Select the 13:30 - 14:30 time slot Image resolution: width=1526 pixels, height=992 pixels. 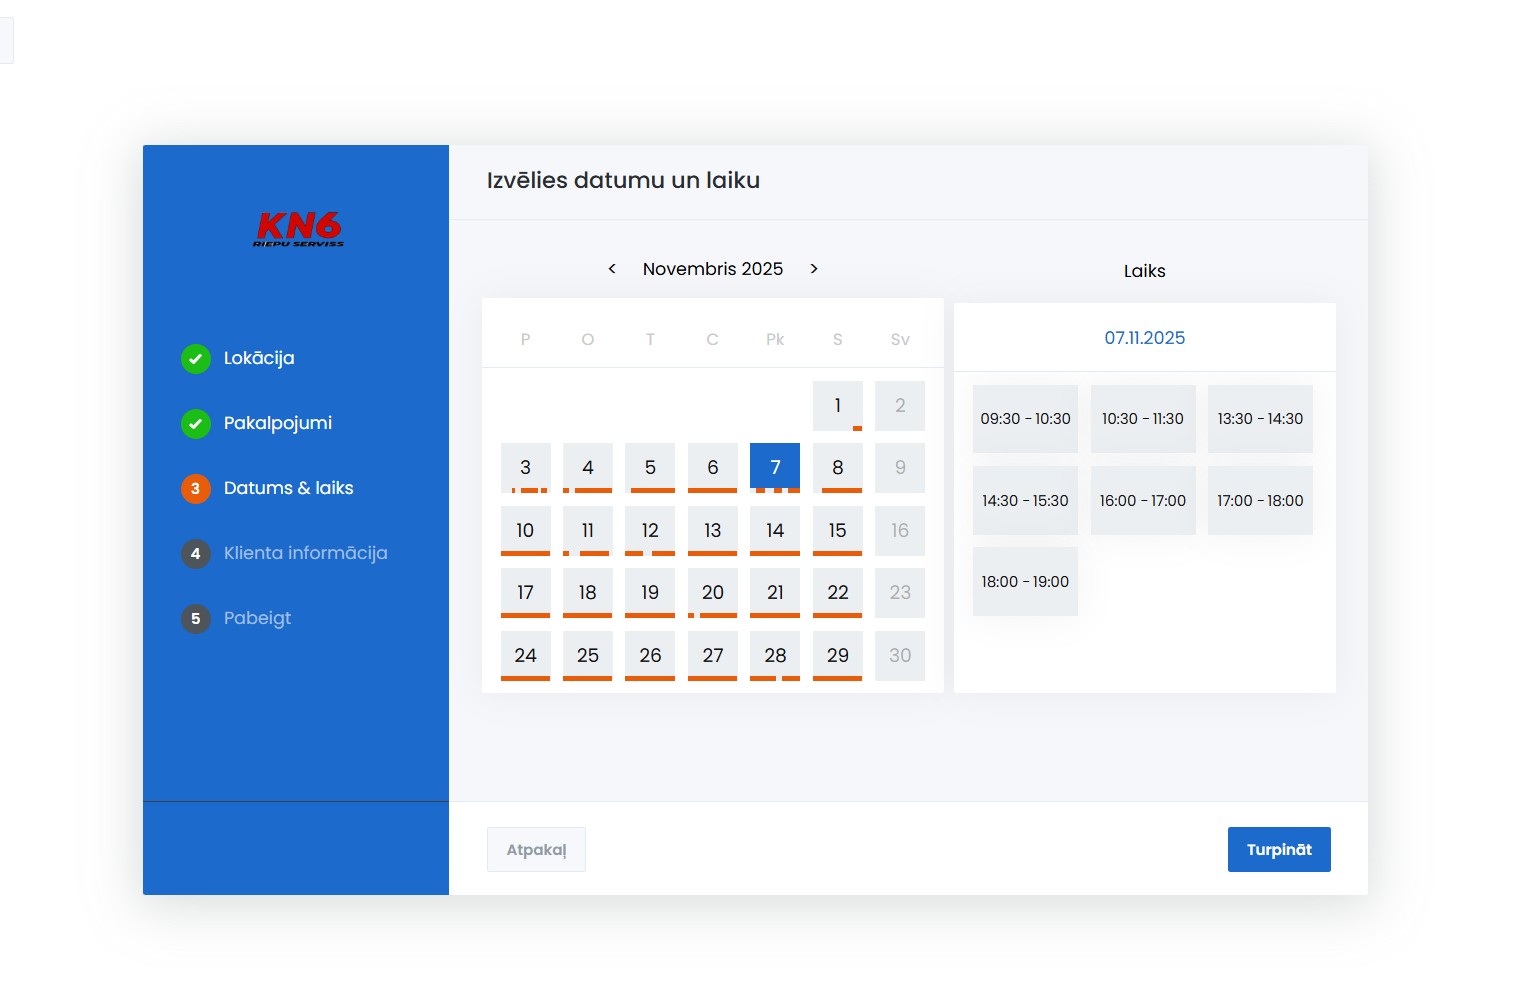coord(1260,419)
